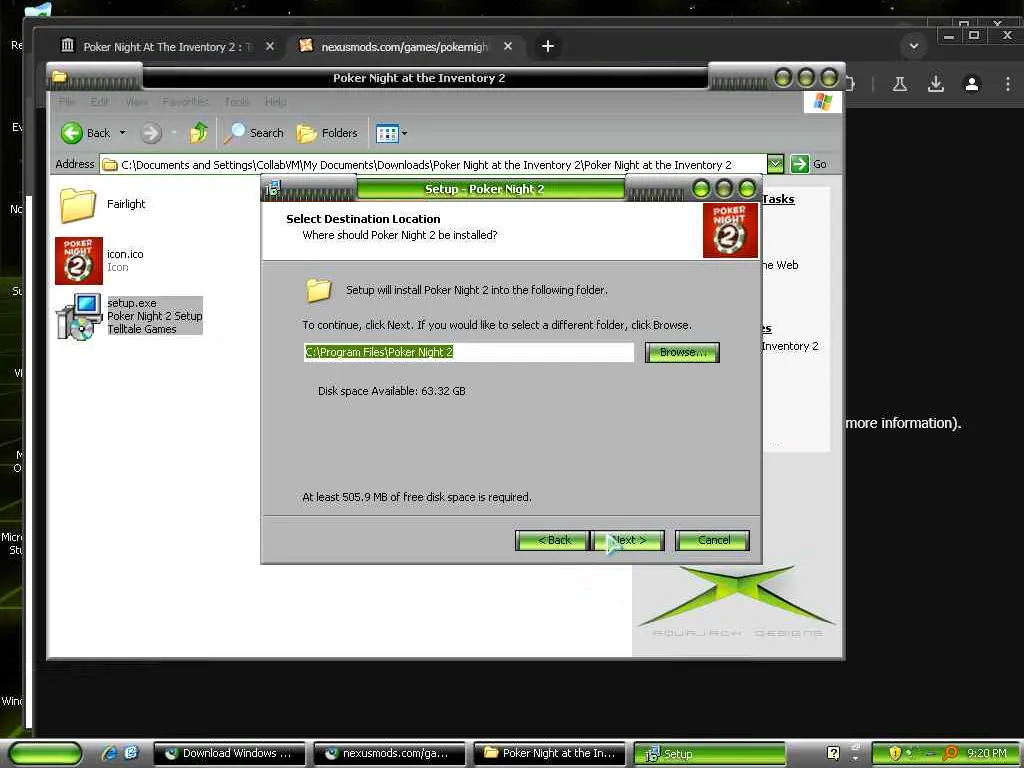Expand the Address bar dropdown

(775, 164)
